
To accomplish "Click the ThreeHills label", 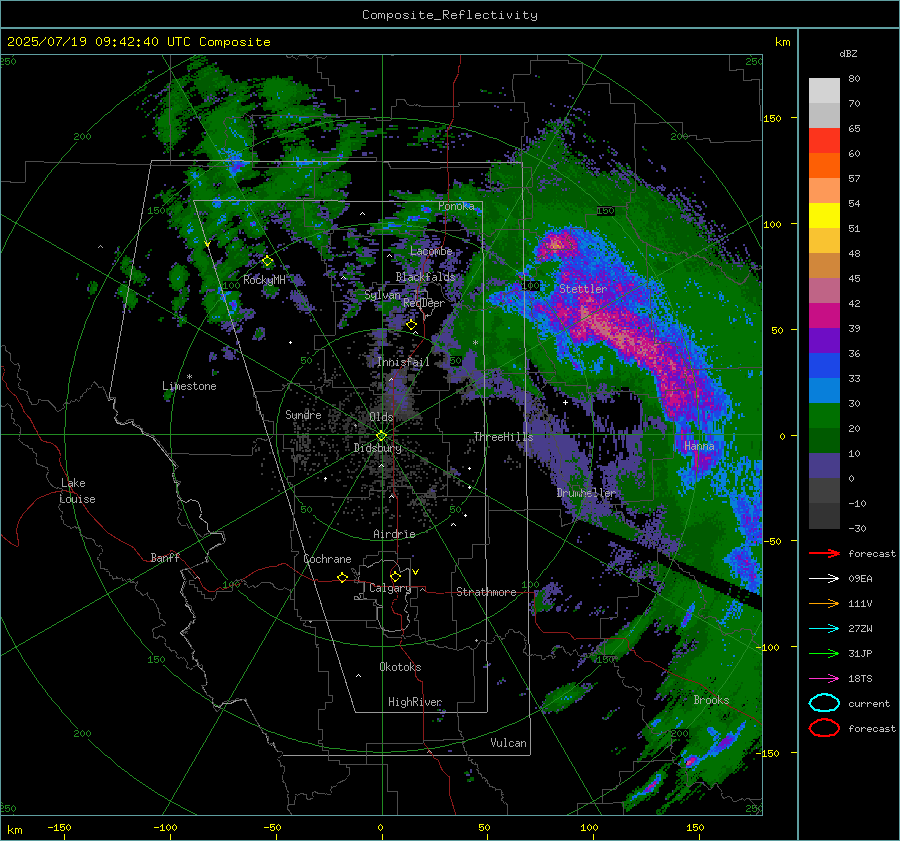I will 503,437.
